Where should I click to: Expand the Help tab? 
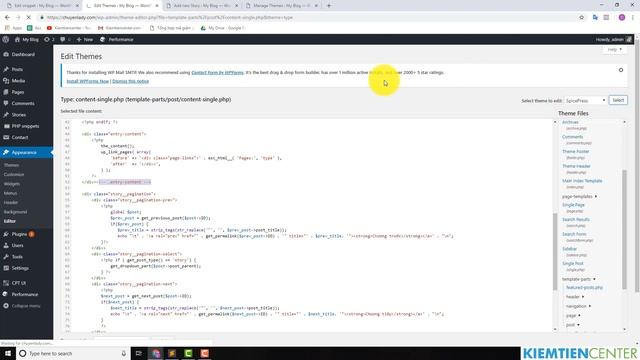pyautogui.click(x=614, y=49)
